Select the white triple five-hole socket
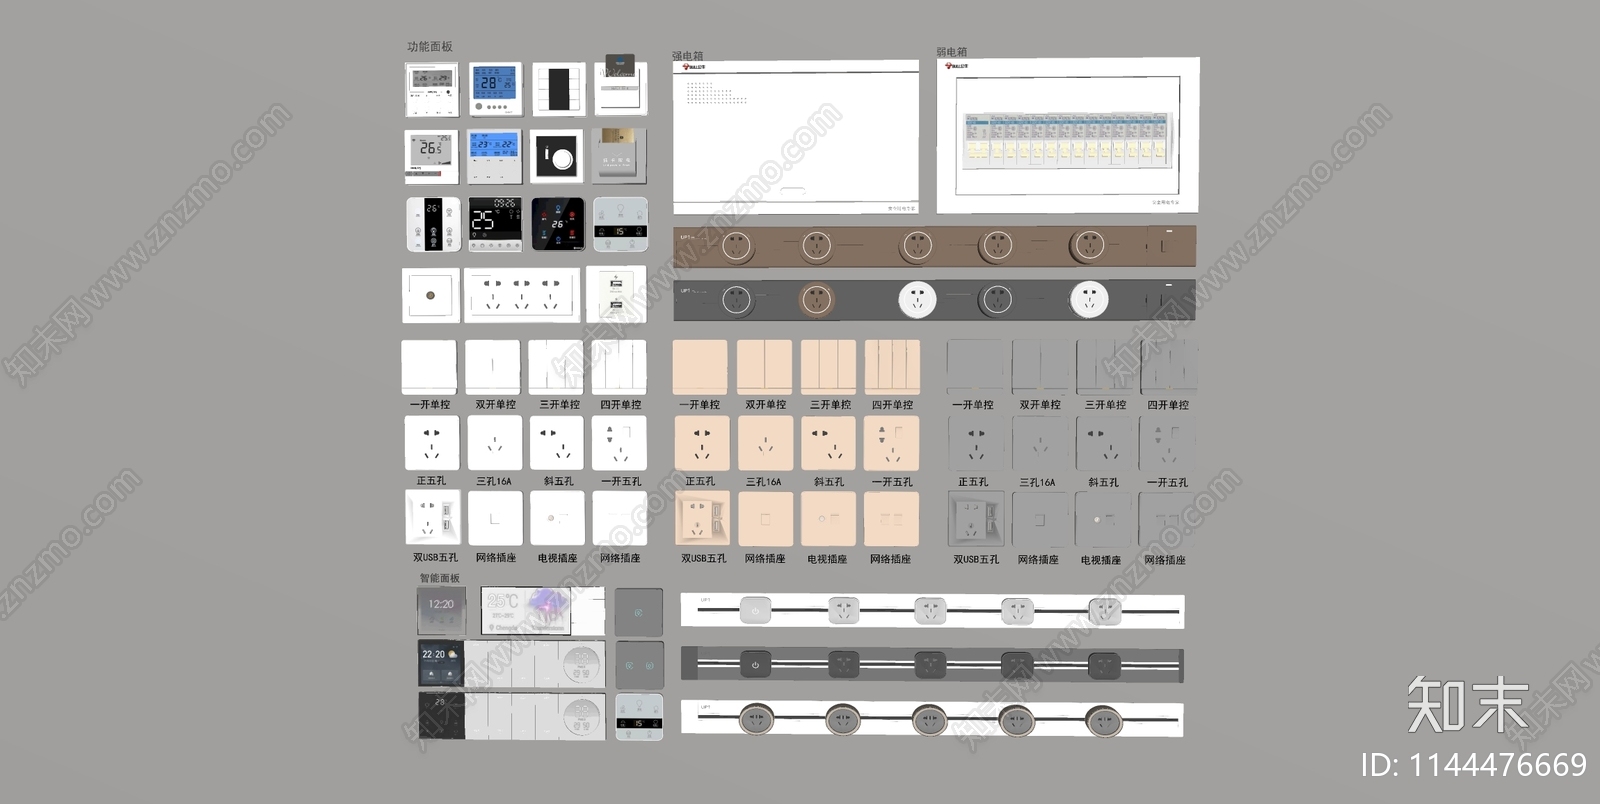 (x=521, y=294)
